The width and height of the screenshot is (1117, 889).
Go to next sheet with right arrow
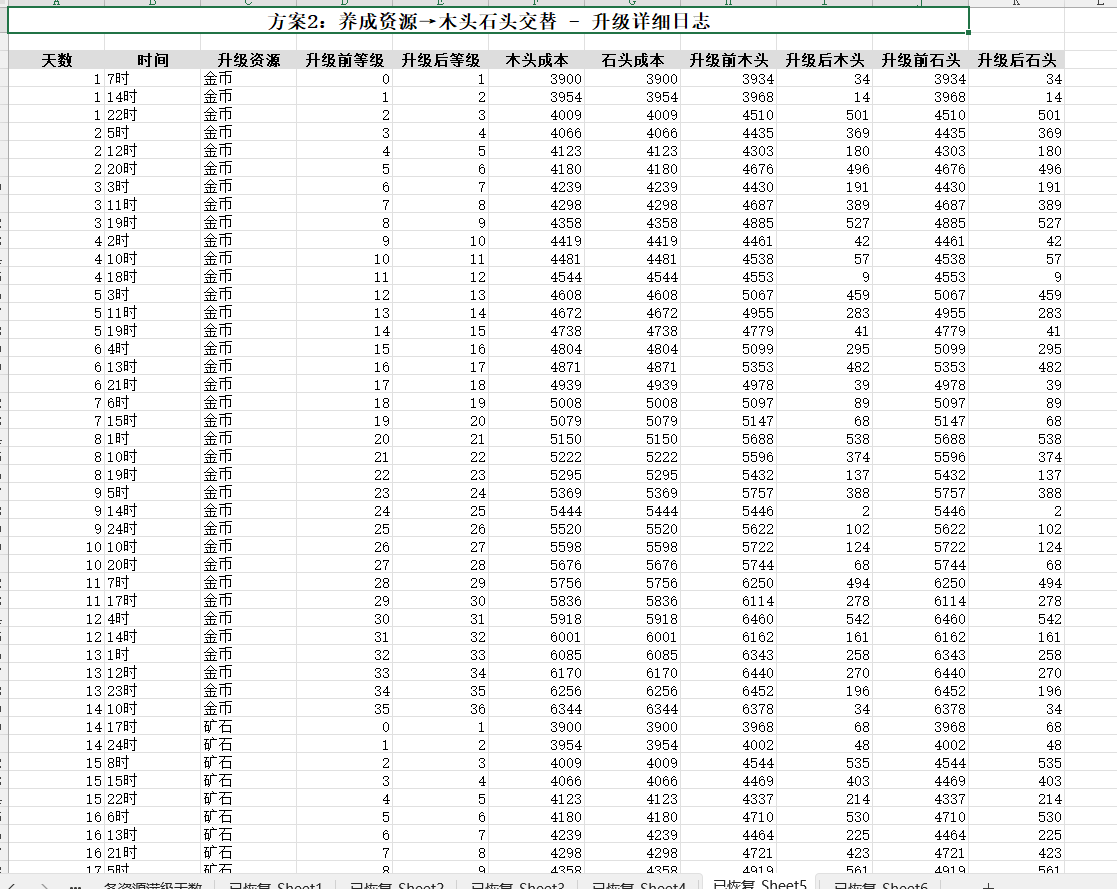pyautogui.click(x=44, y=885)
